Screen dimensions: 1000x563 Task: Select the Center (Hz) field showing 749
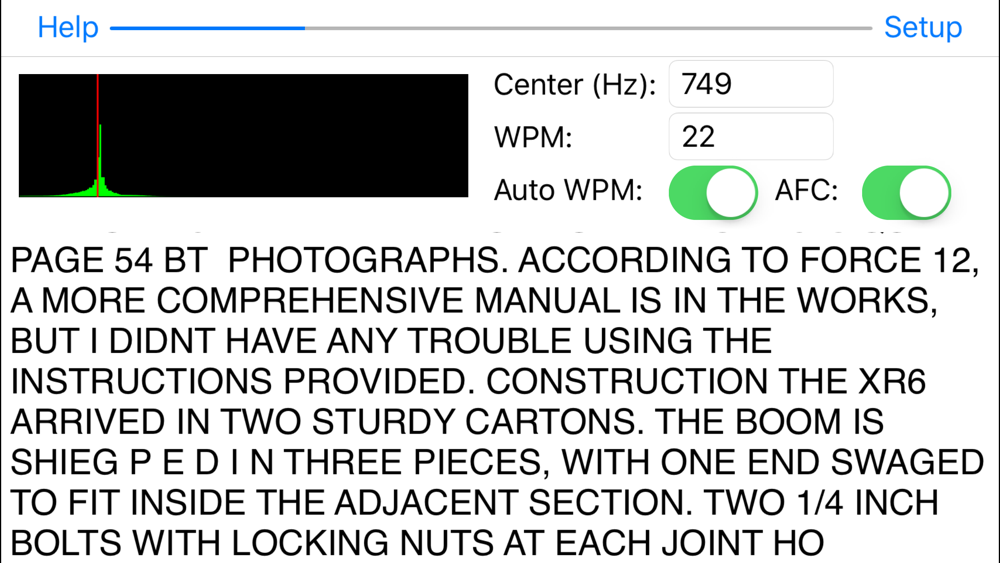(751, 84)
